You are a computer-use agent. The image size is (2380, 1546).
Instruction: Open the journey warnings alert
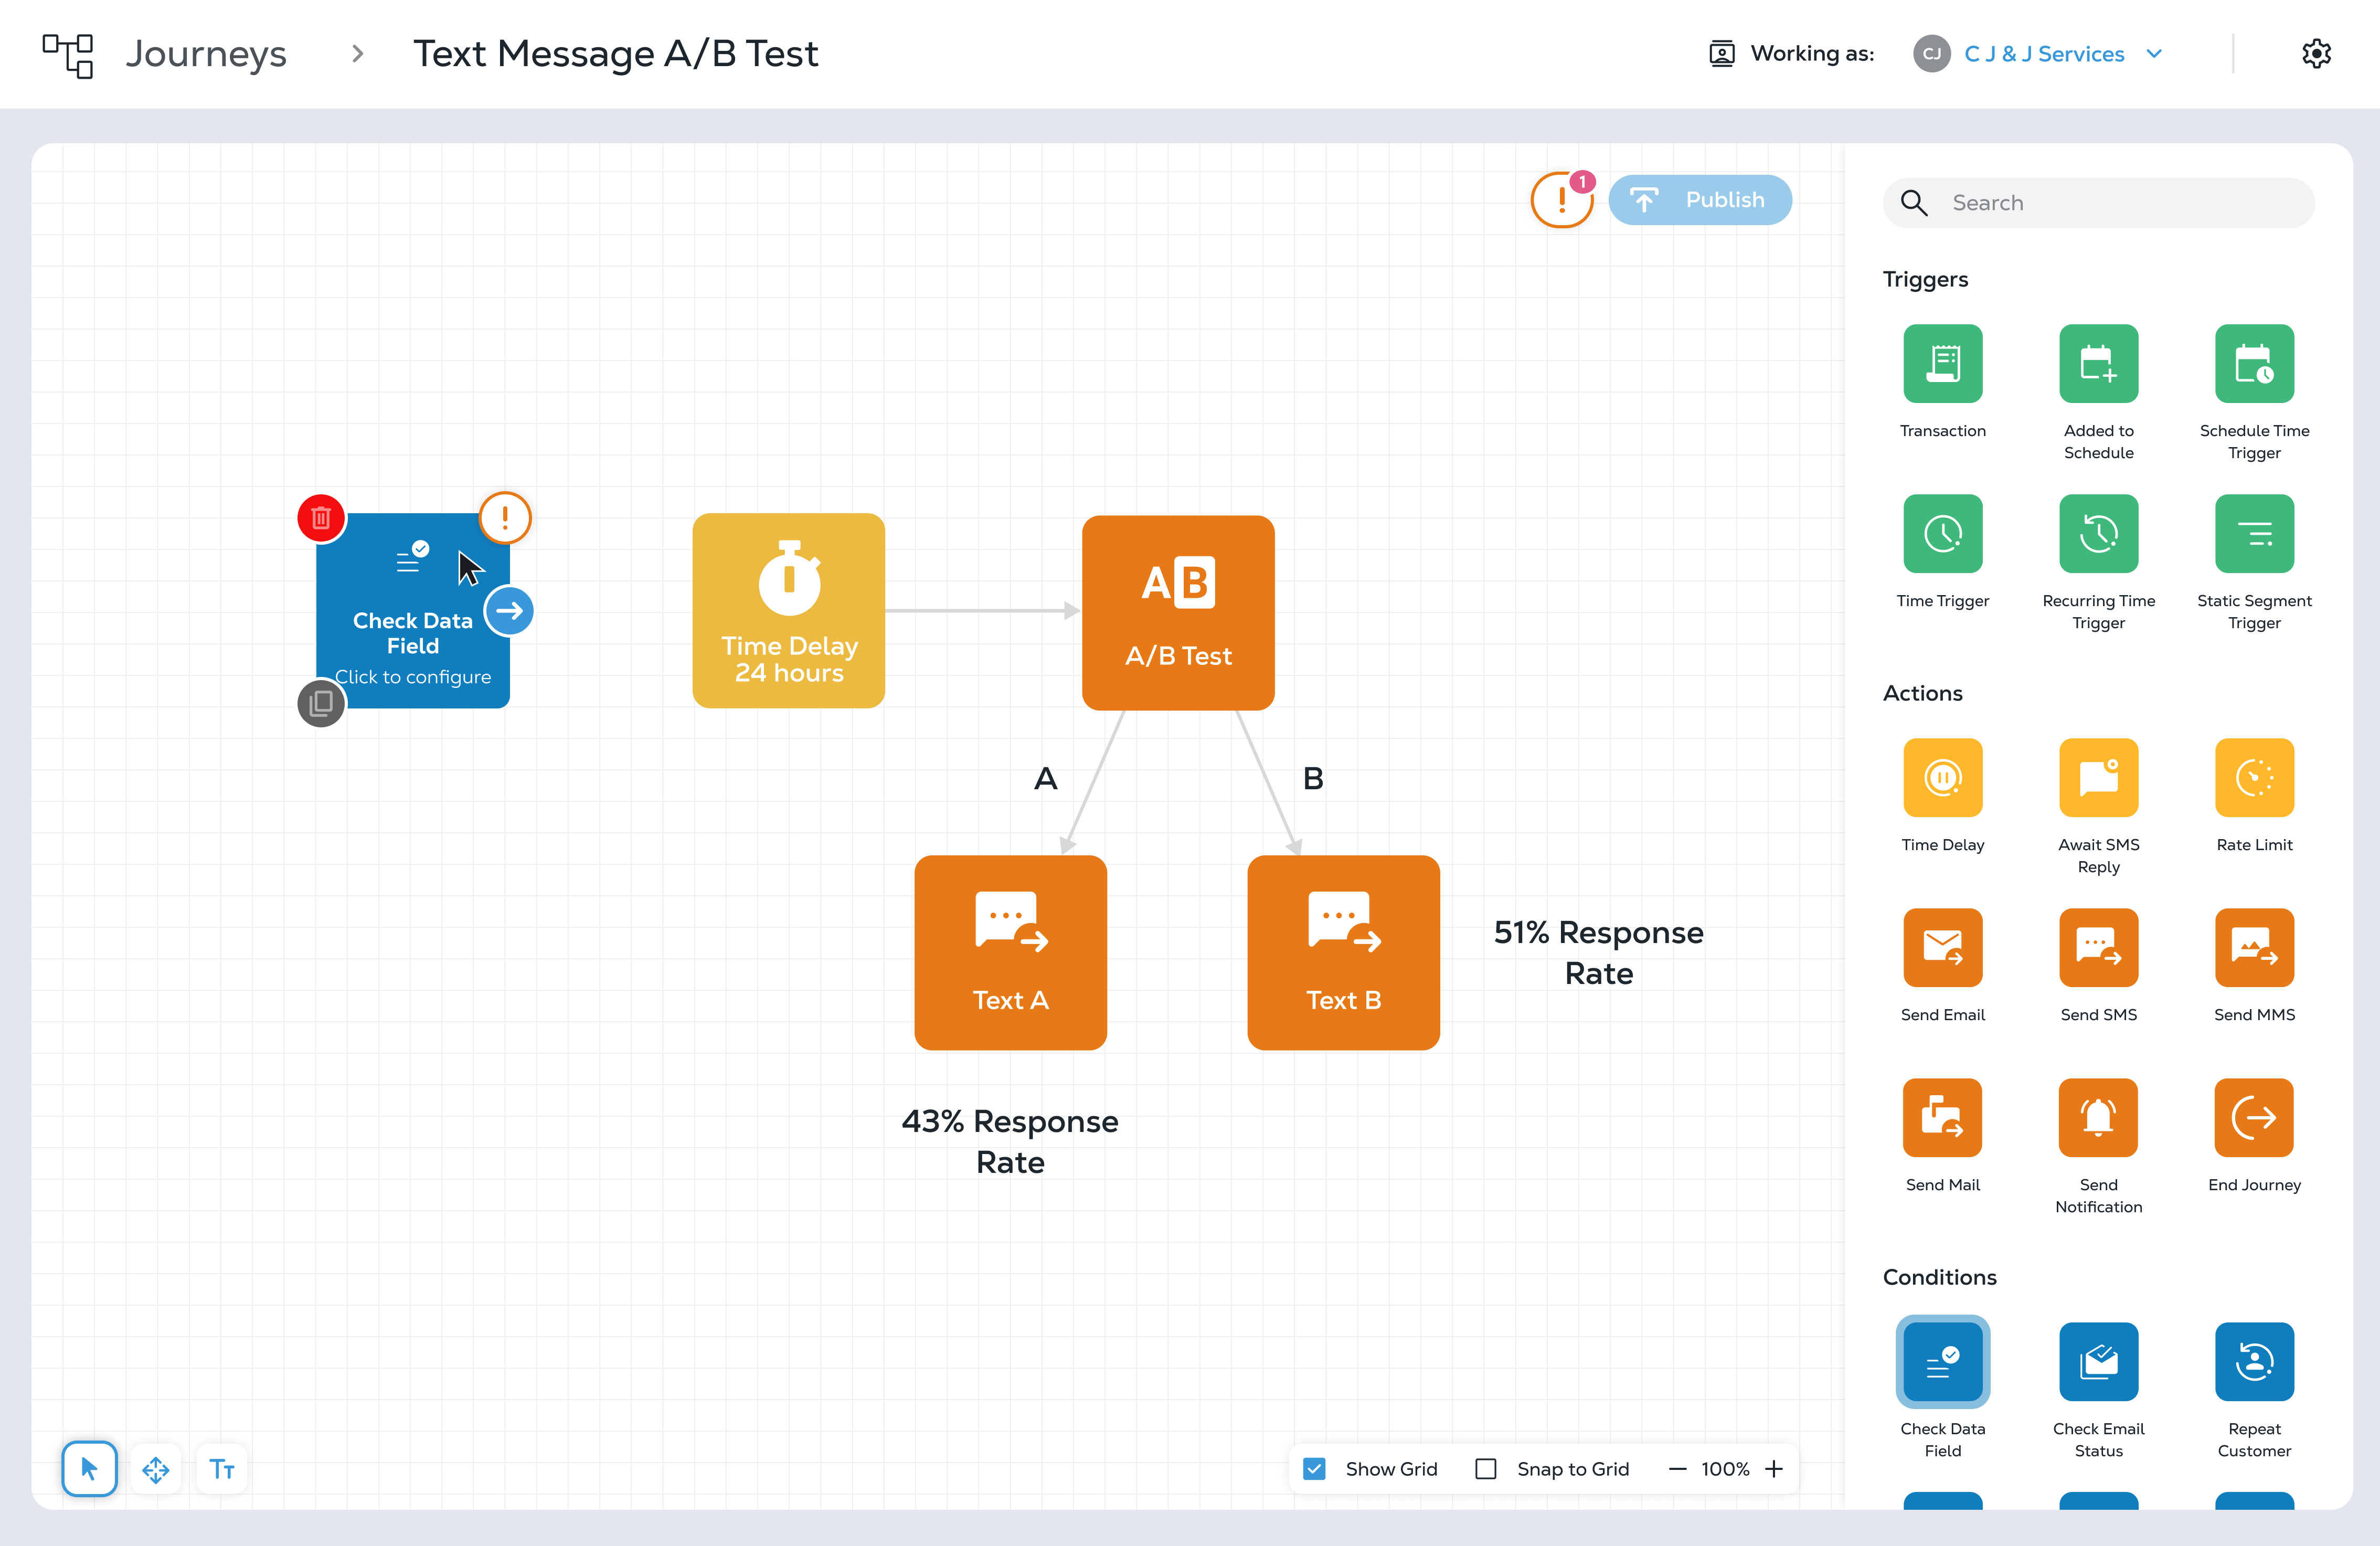click(1561, 200)
